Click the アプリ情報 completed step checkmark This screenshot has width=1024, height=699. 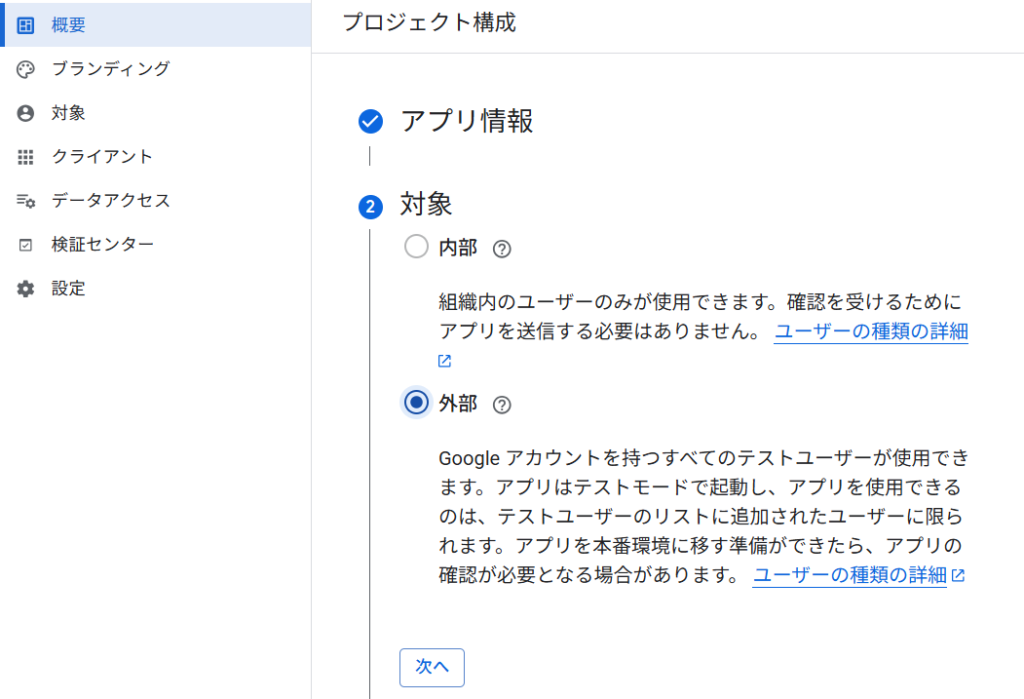point(370,122)
